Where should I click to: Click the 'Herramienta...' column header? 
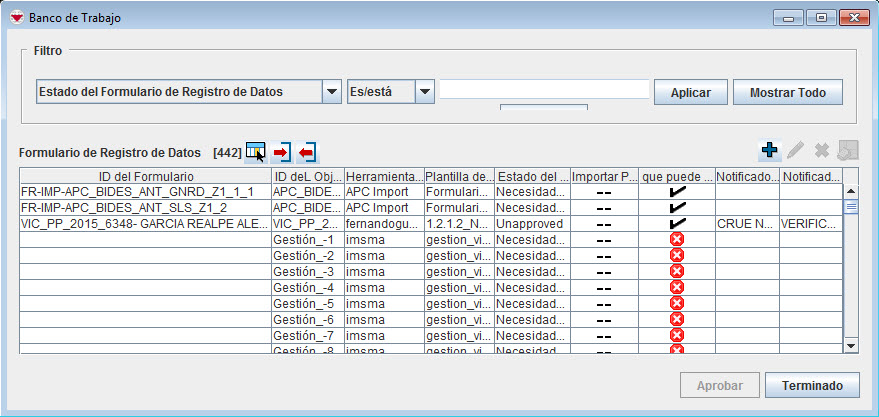point(383,176)
